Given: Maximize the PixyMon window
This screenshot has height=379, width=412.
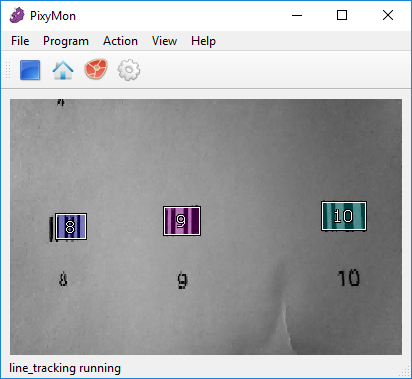Looking at the screenshot, I should click(342, 15).
